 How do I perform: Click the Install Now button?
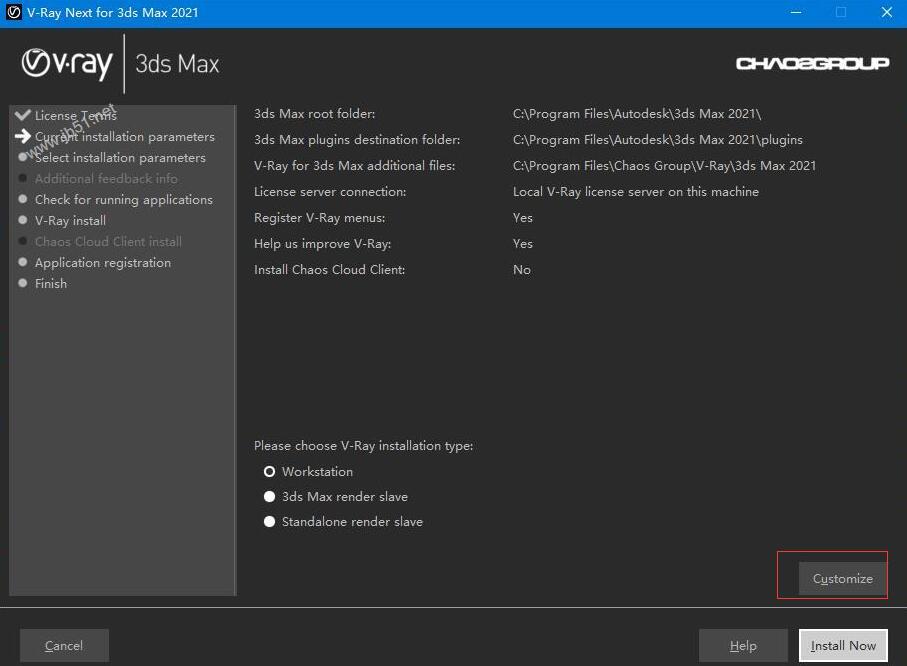843,645
